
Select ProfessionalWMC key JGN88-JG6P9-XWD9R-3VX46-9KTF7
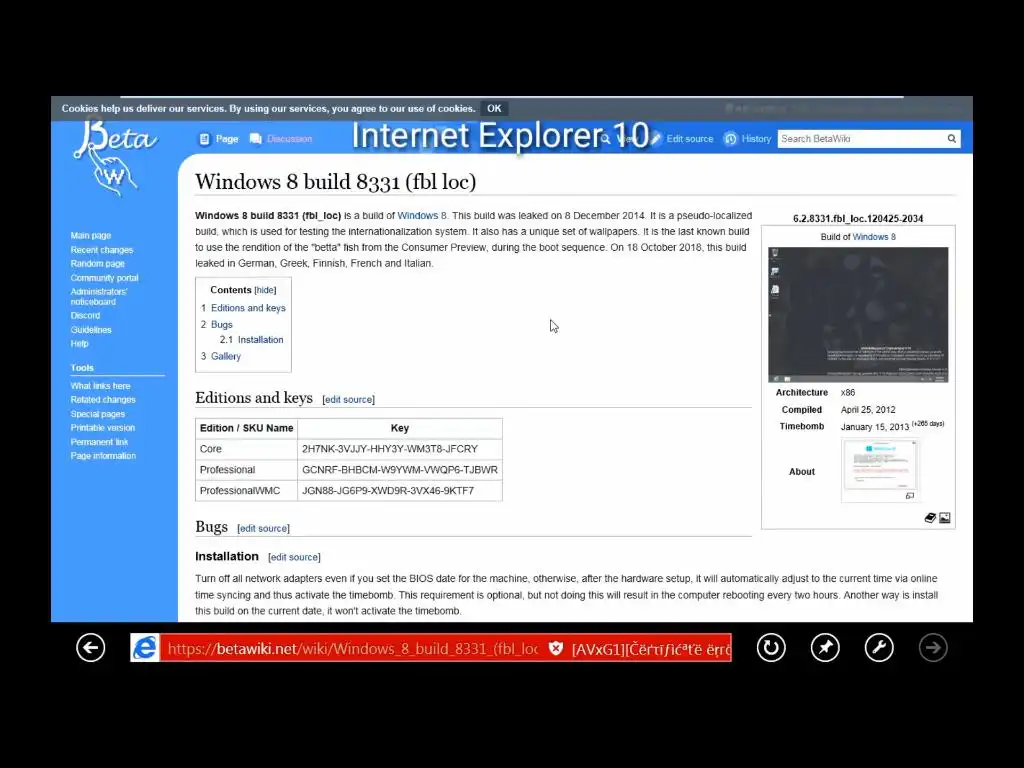pos(388,490)
